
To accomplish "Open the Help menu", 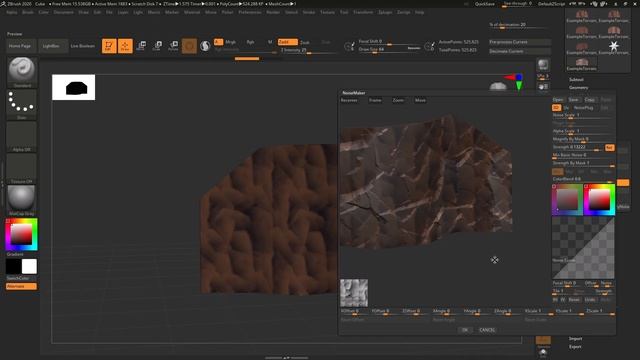I will point(419,12).
